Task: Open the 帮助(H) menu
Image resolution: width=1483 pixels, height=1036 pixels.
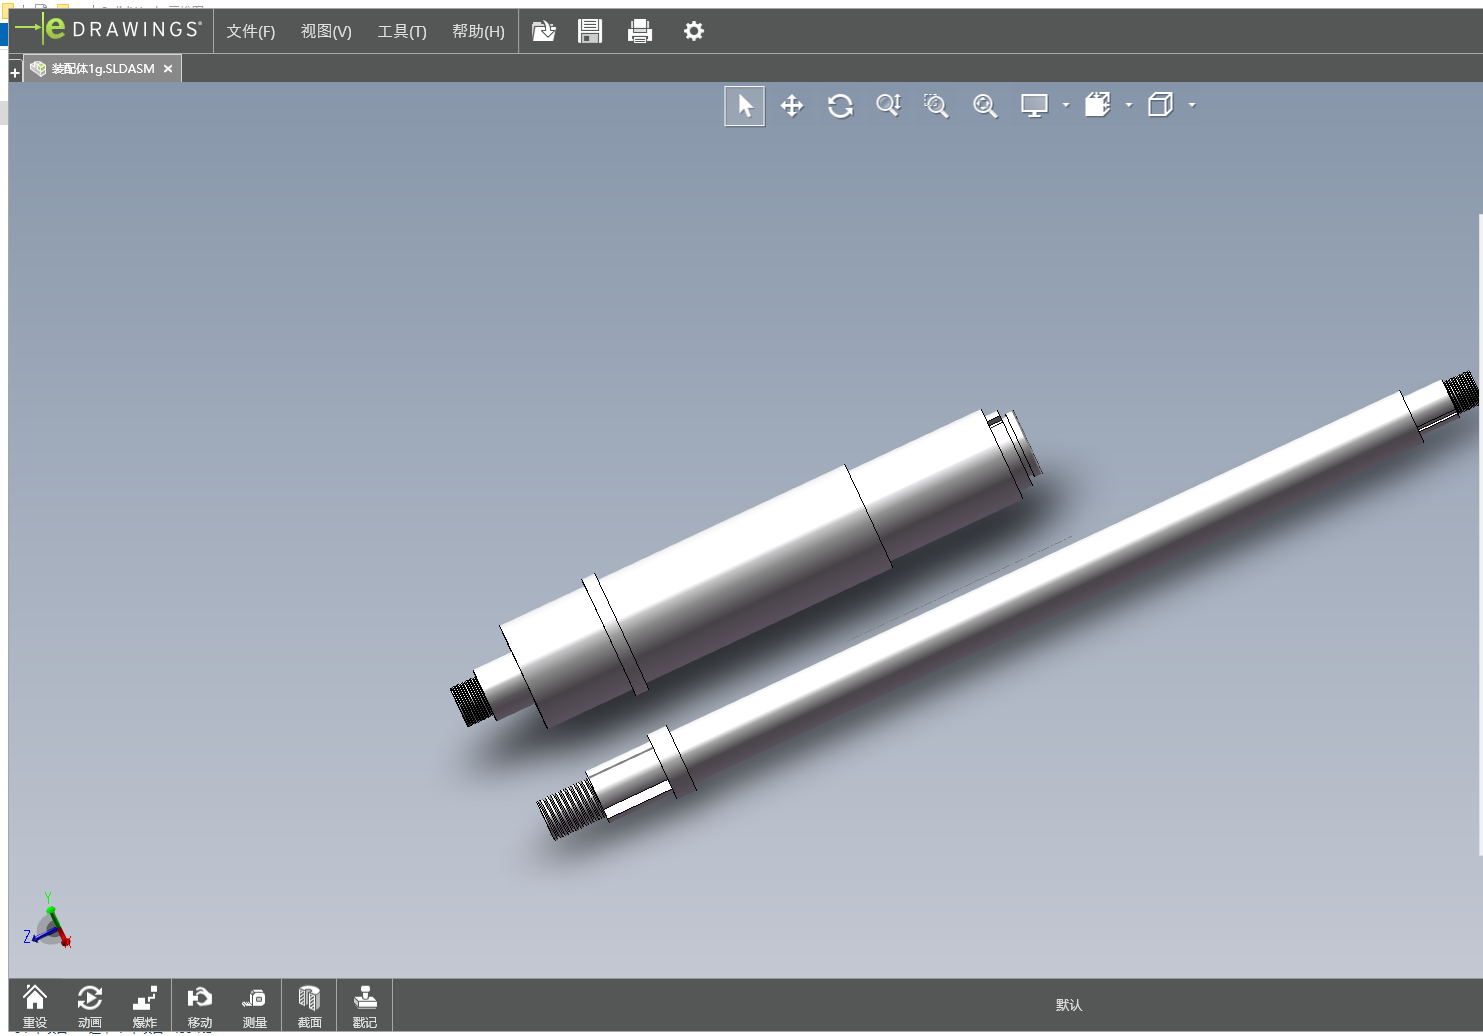Action: tap(478, 32)
